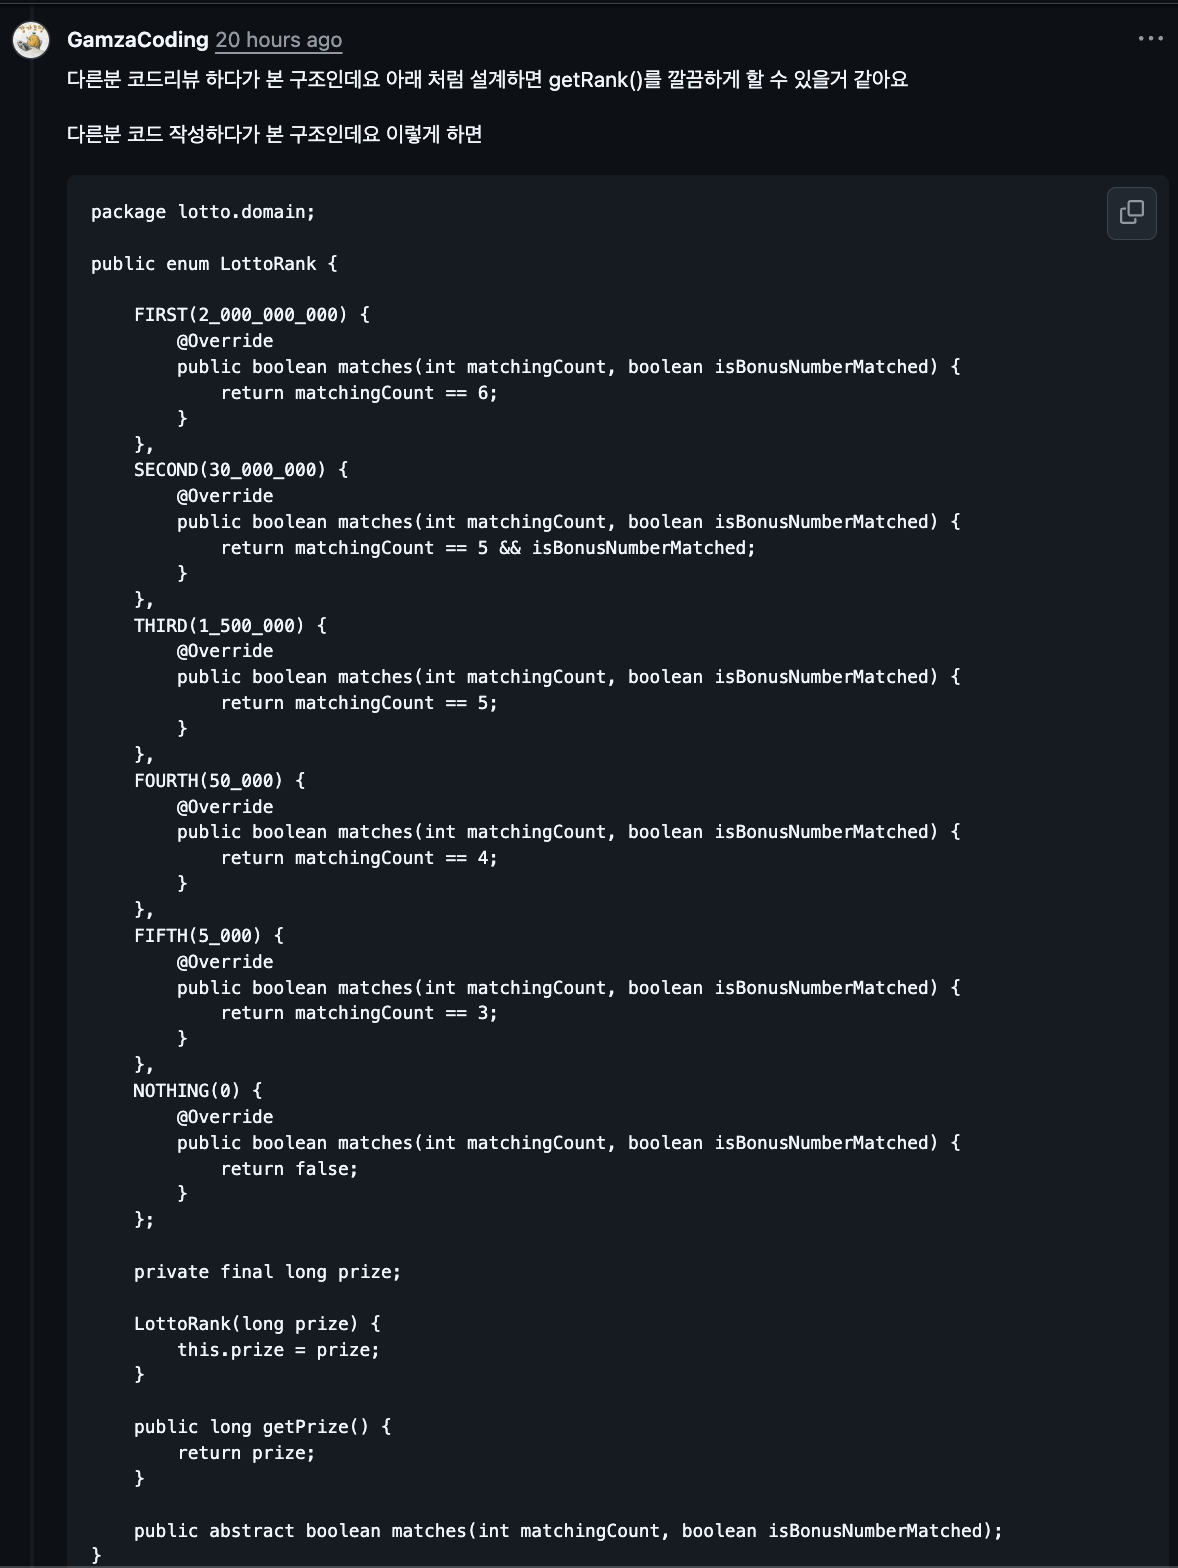
Task: Click the THIRD(1_500_000) enum constant
Action: [220, 626]
